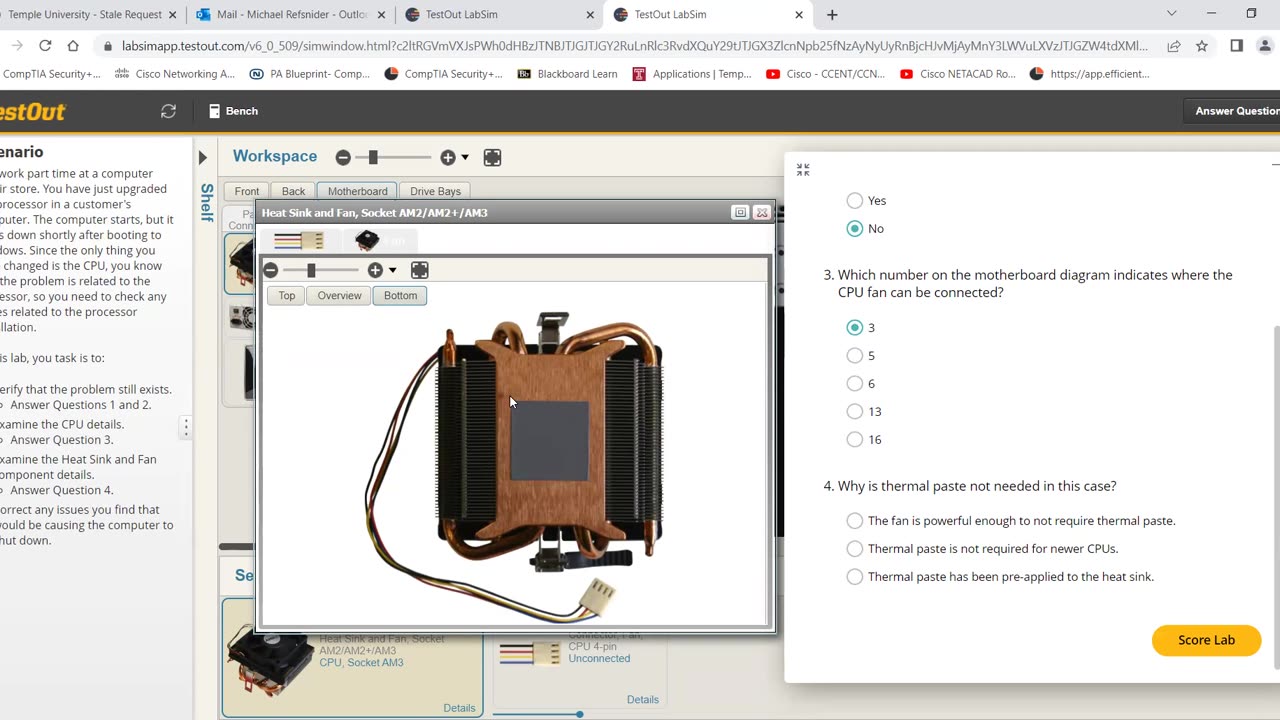This screenshot has height=720, width=1280.
Task: Choose answer 13 for question 3
Action: [x=854, y=411]
